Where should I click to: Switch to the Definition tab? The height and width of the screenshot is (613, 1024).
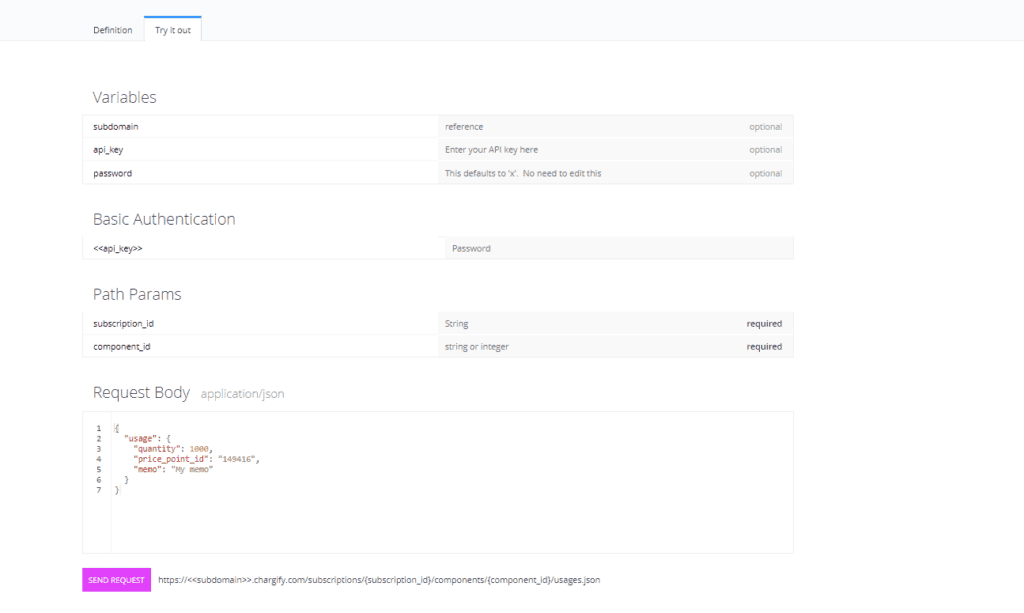point(112,30)
